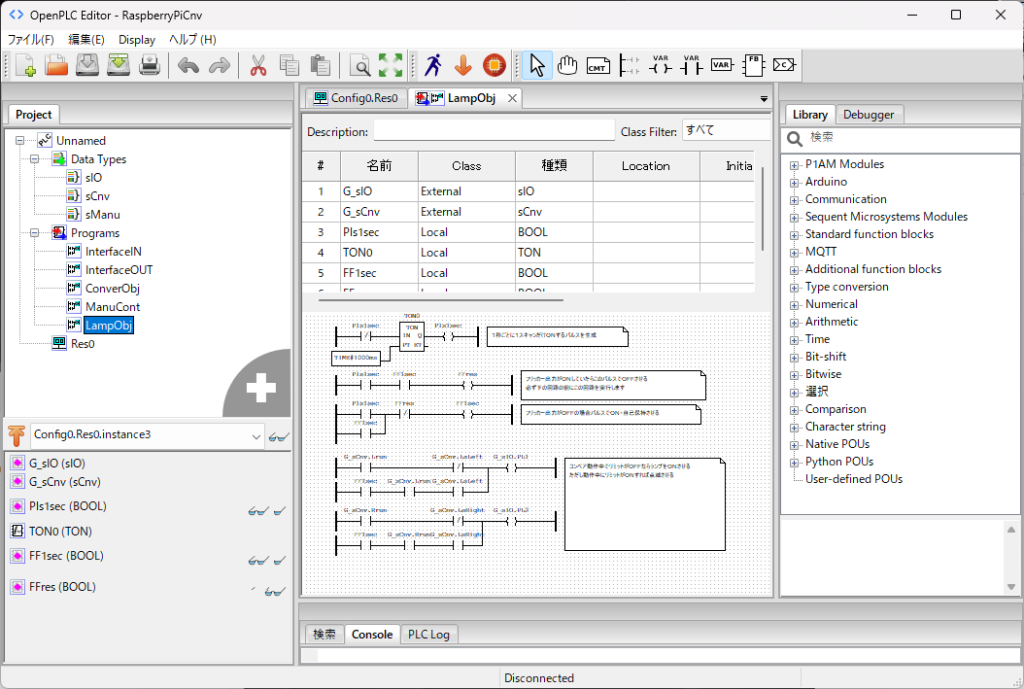Select InterfaceOUT program in tree
Screen dimensions: 1024x689
119,270
